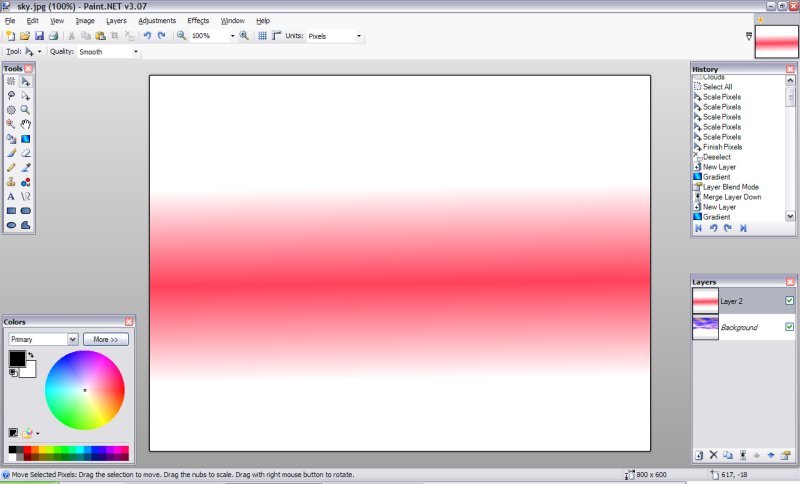Click the Save icon in toolbar
The image size is (800, 484).
tap(39, 36)
